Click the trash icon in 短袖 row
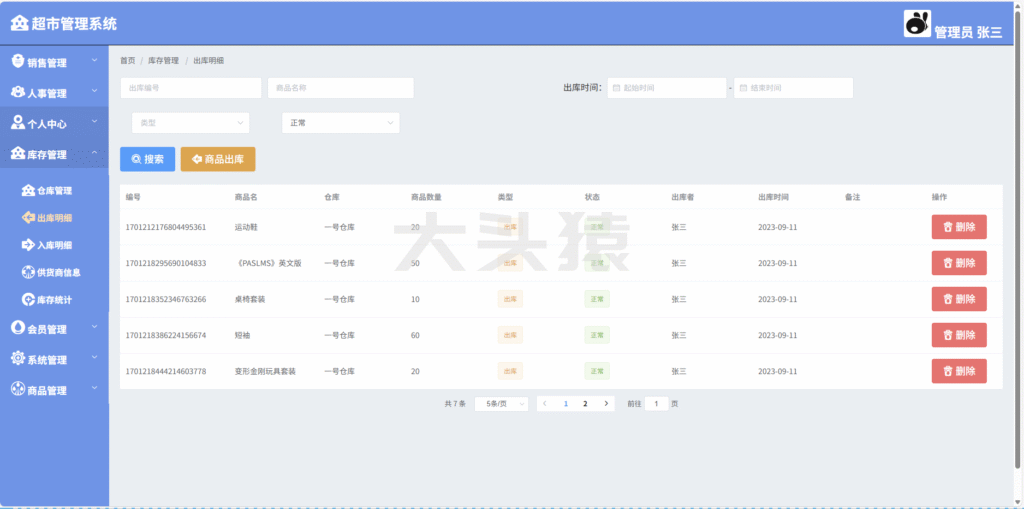The height and width of the screenshot is (509, 1024). click(948, 335)
